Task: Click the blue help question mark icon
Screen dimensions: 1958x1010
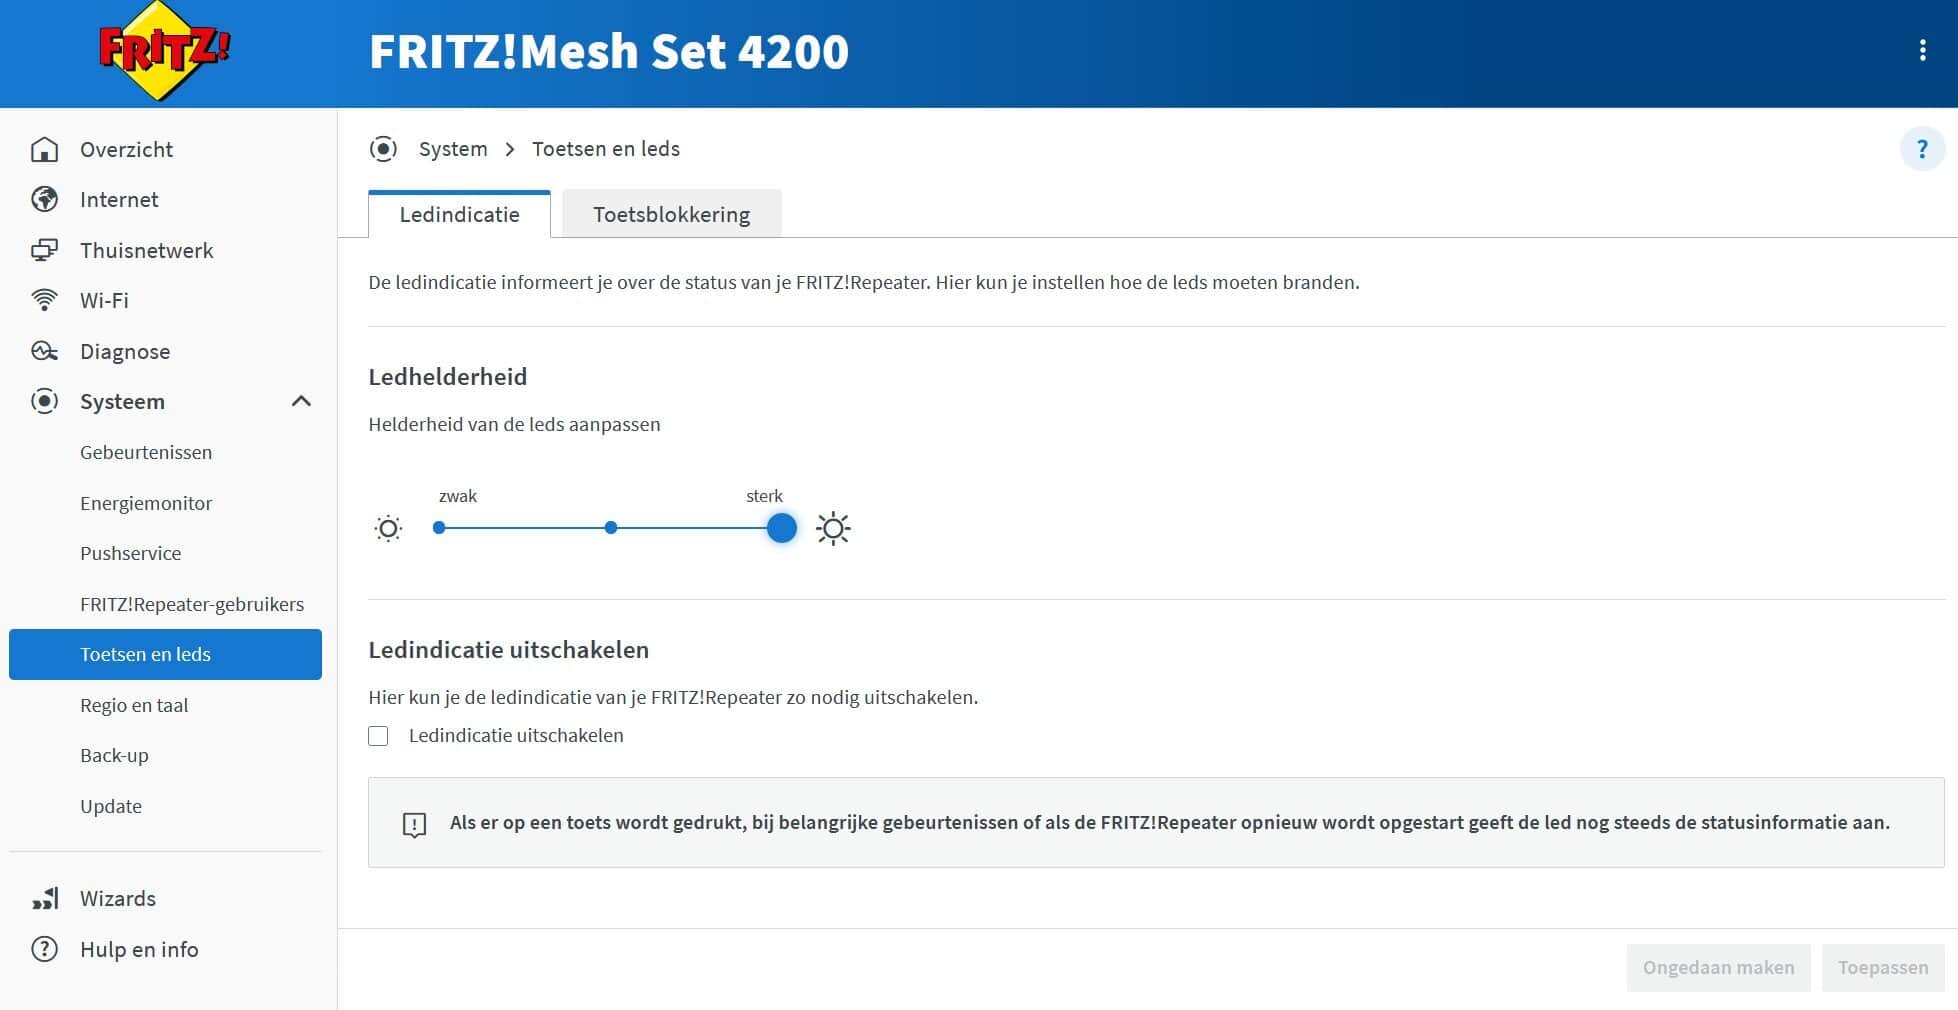Action: tap(1921, 150)
